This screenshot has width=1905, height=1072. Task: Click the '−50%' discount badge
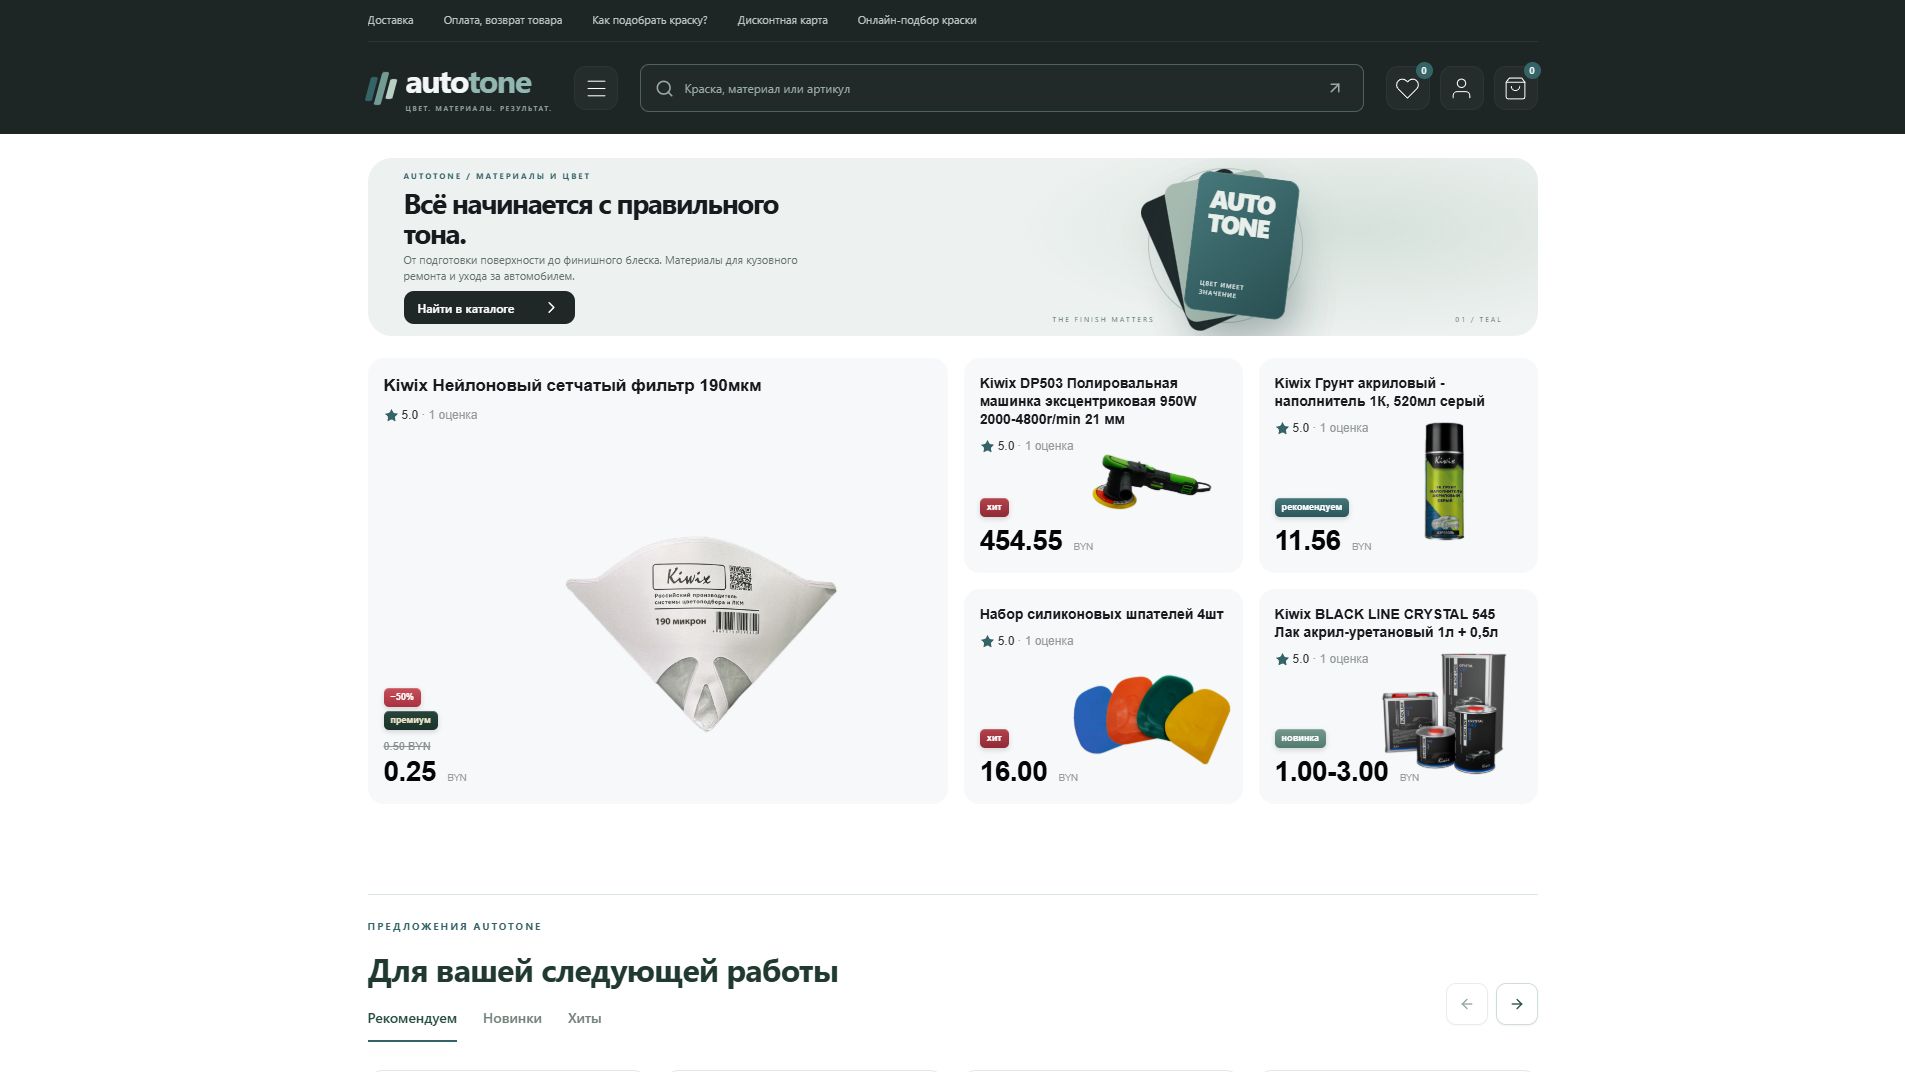(402, 697)
